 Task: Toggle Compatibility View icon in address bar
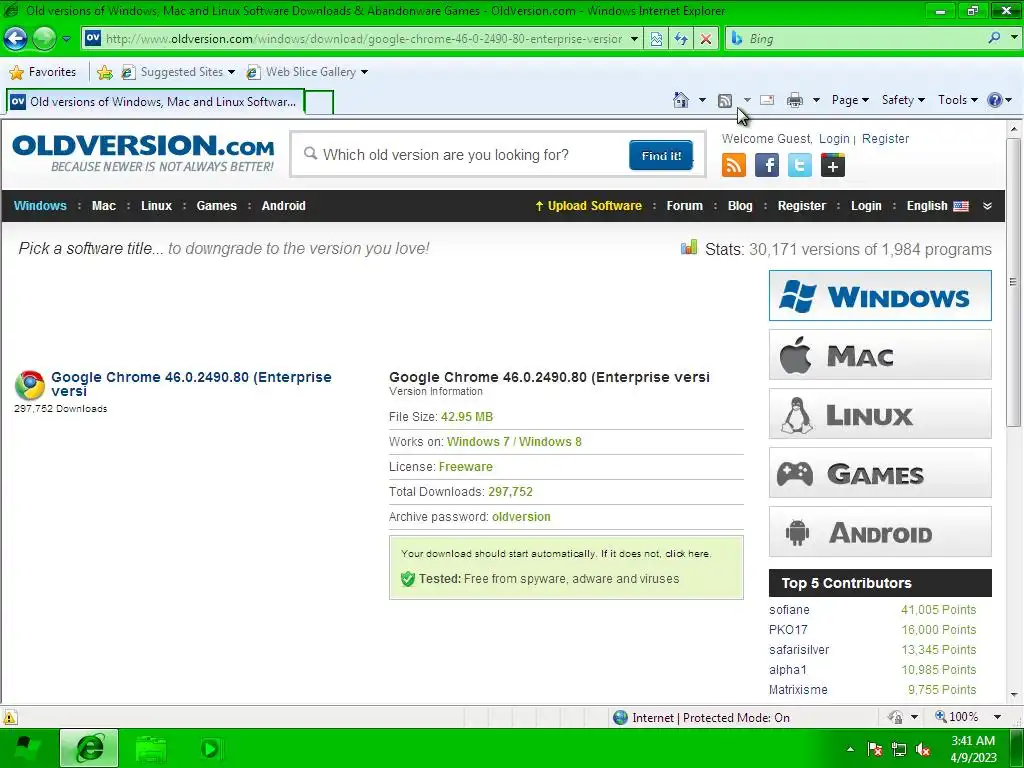[x=656, y=39]
